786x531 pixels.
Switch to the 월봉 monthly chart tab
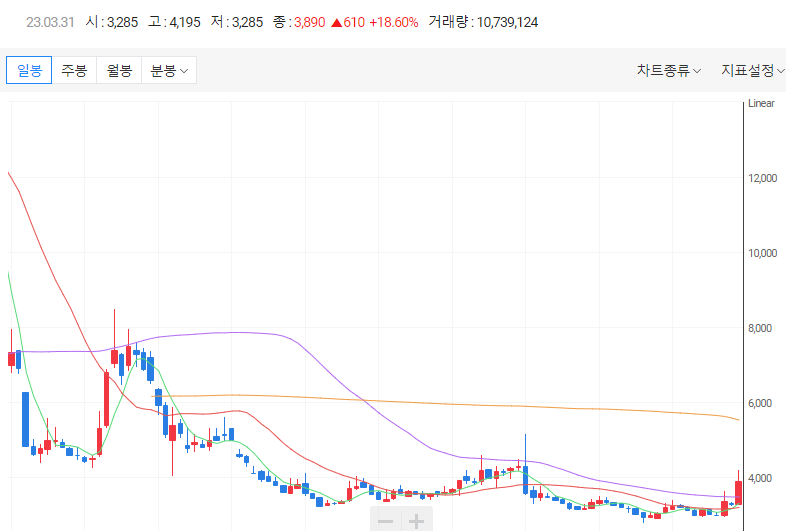point(119,70)
